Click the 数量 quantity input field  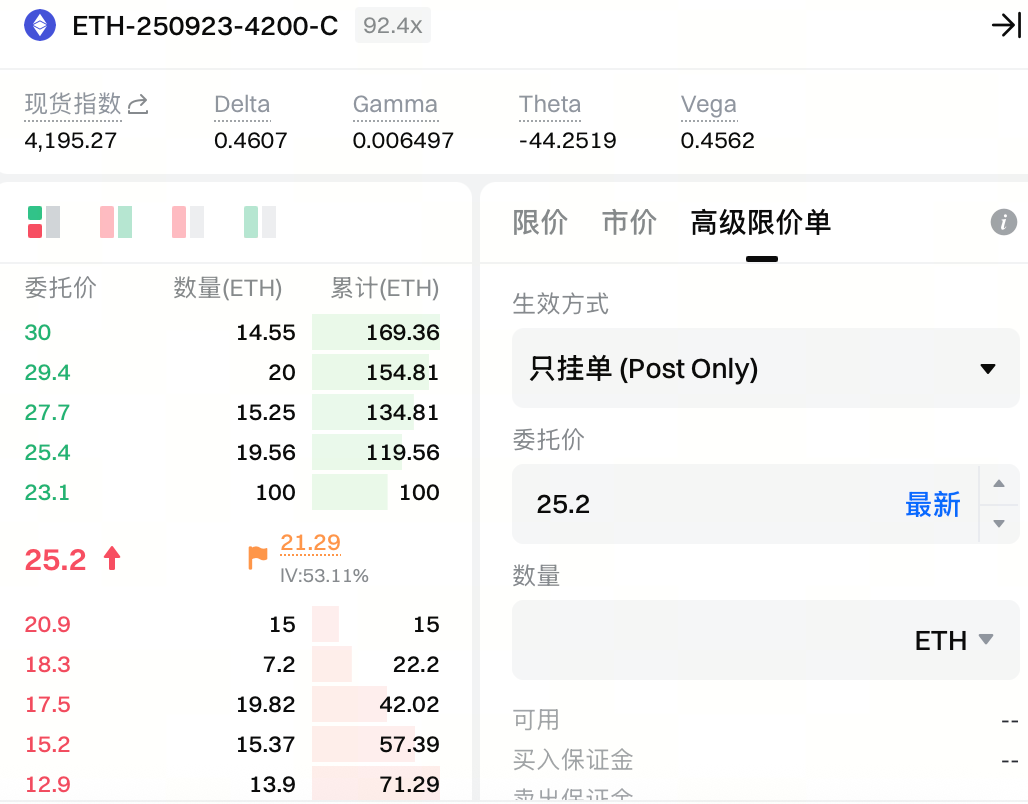click(700, 640)
